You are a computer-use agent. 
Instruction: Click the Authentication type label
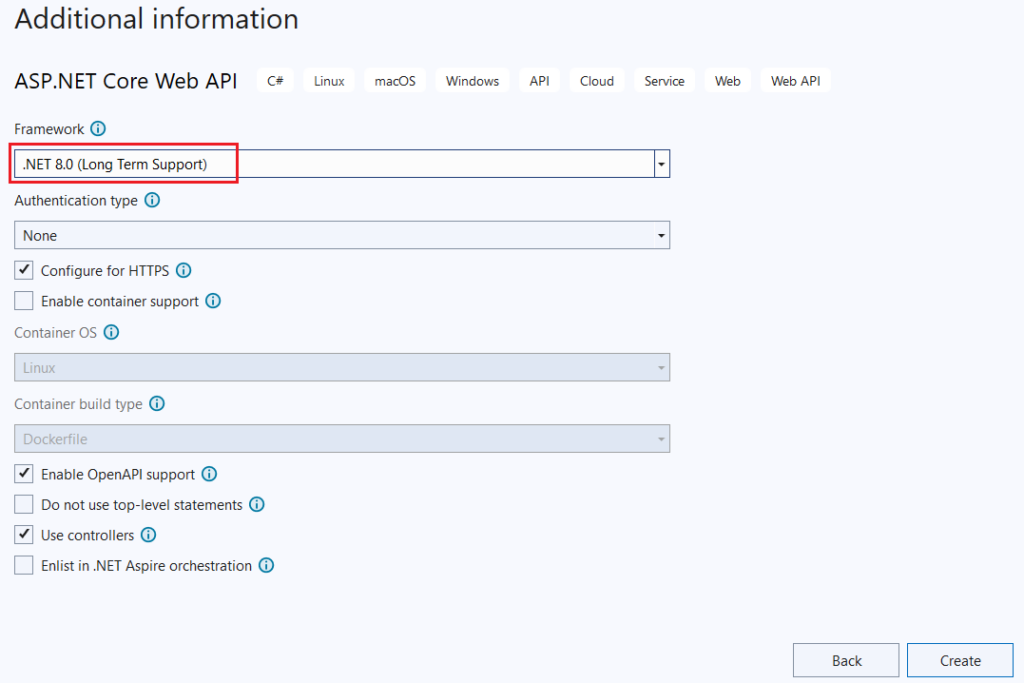tap(76, 200)
